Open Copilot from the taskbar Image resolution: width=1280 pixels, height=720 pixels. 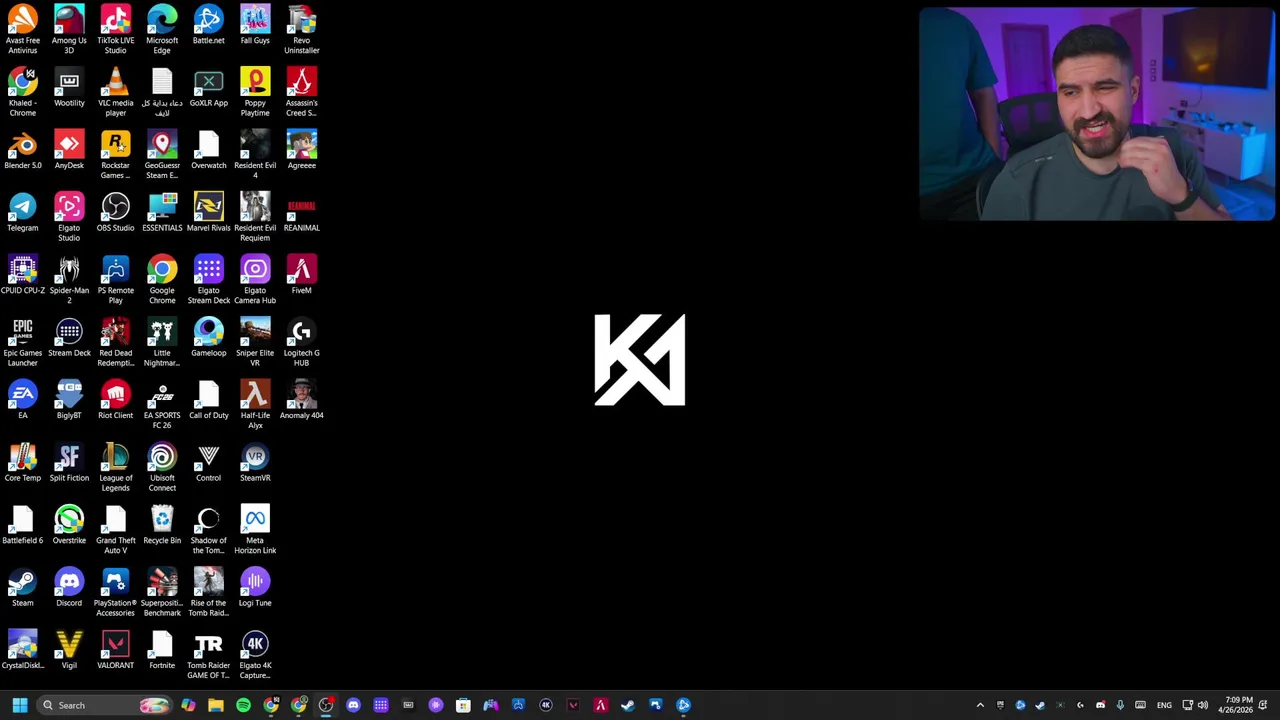[188, 705]
